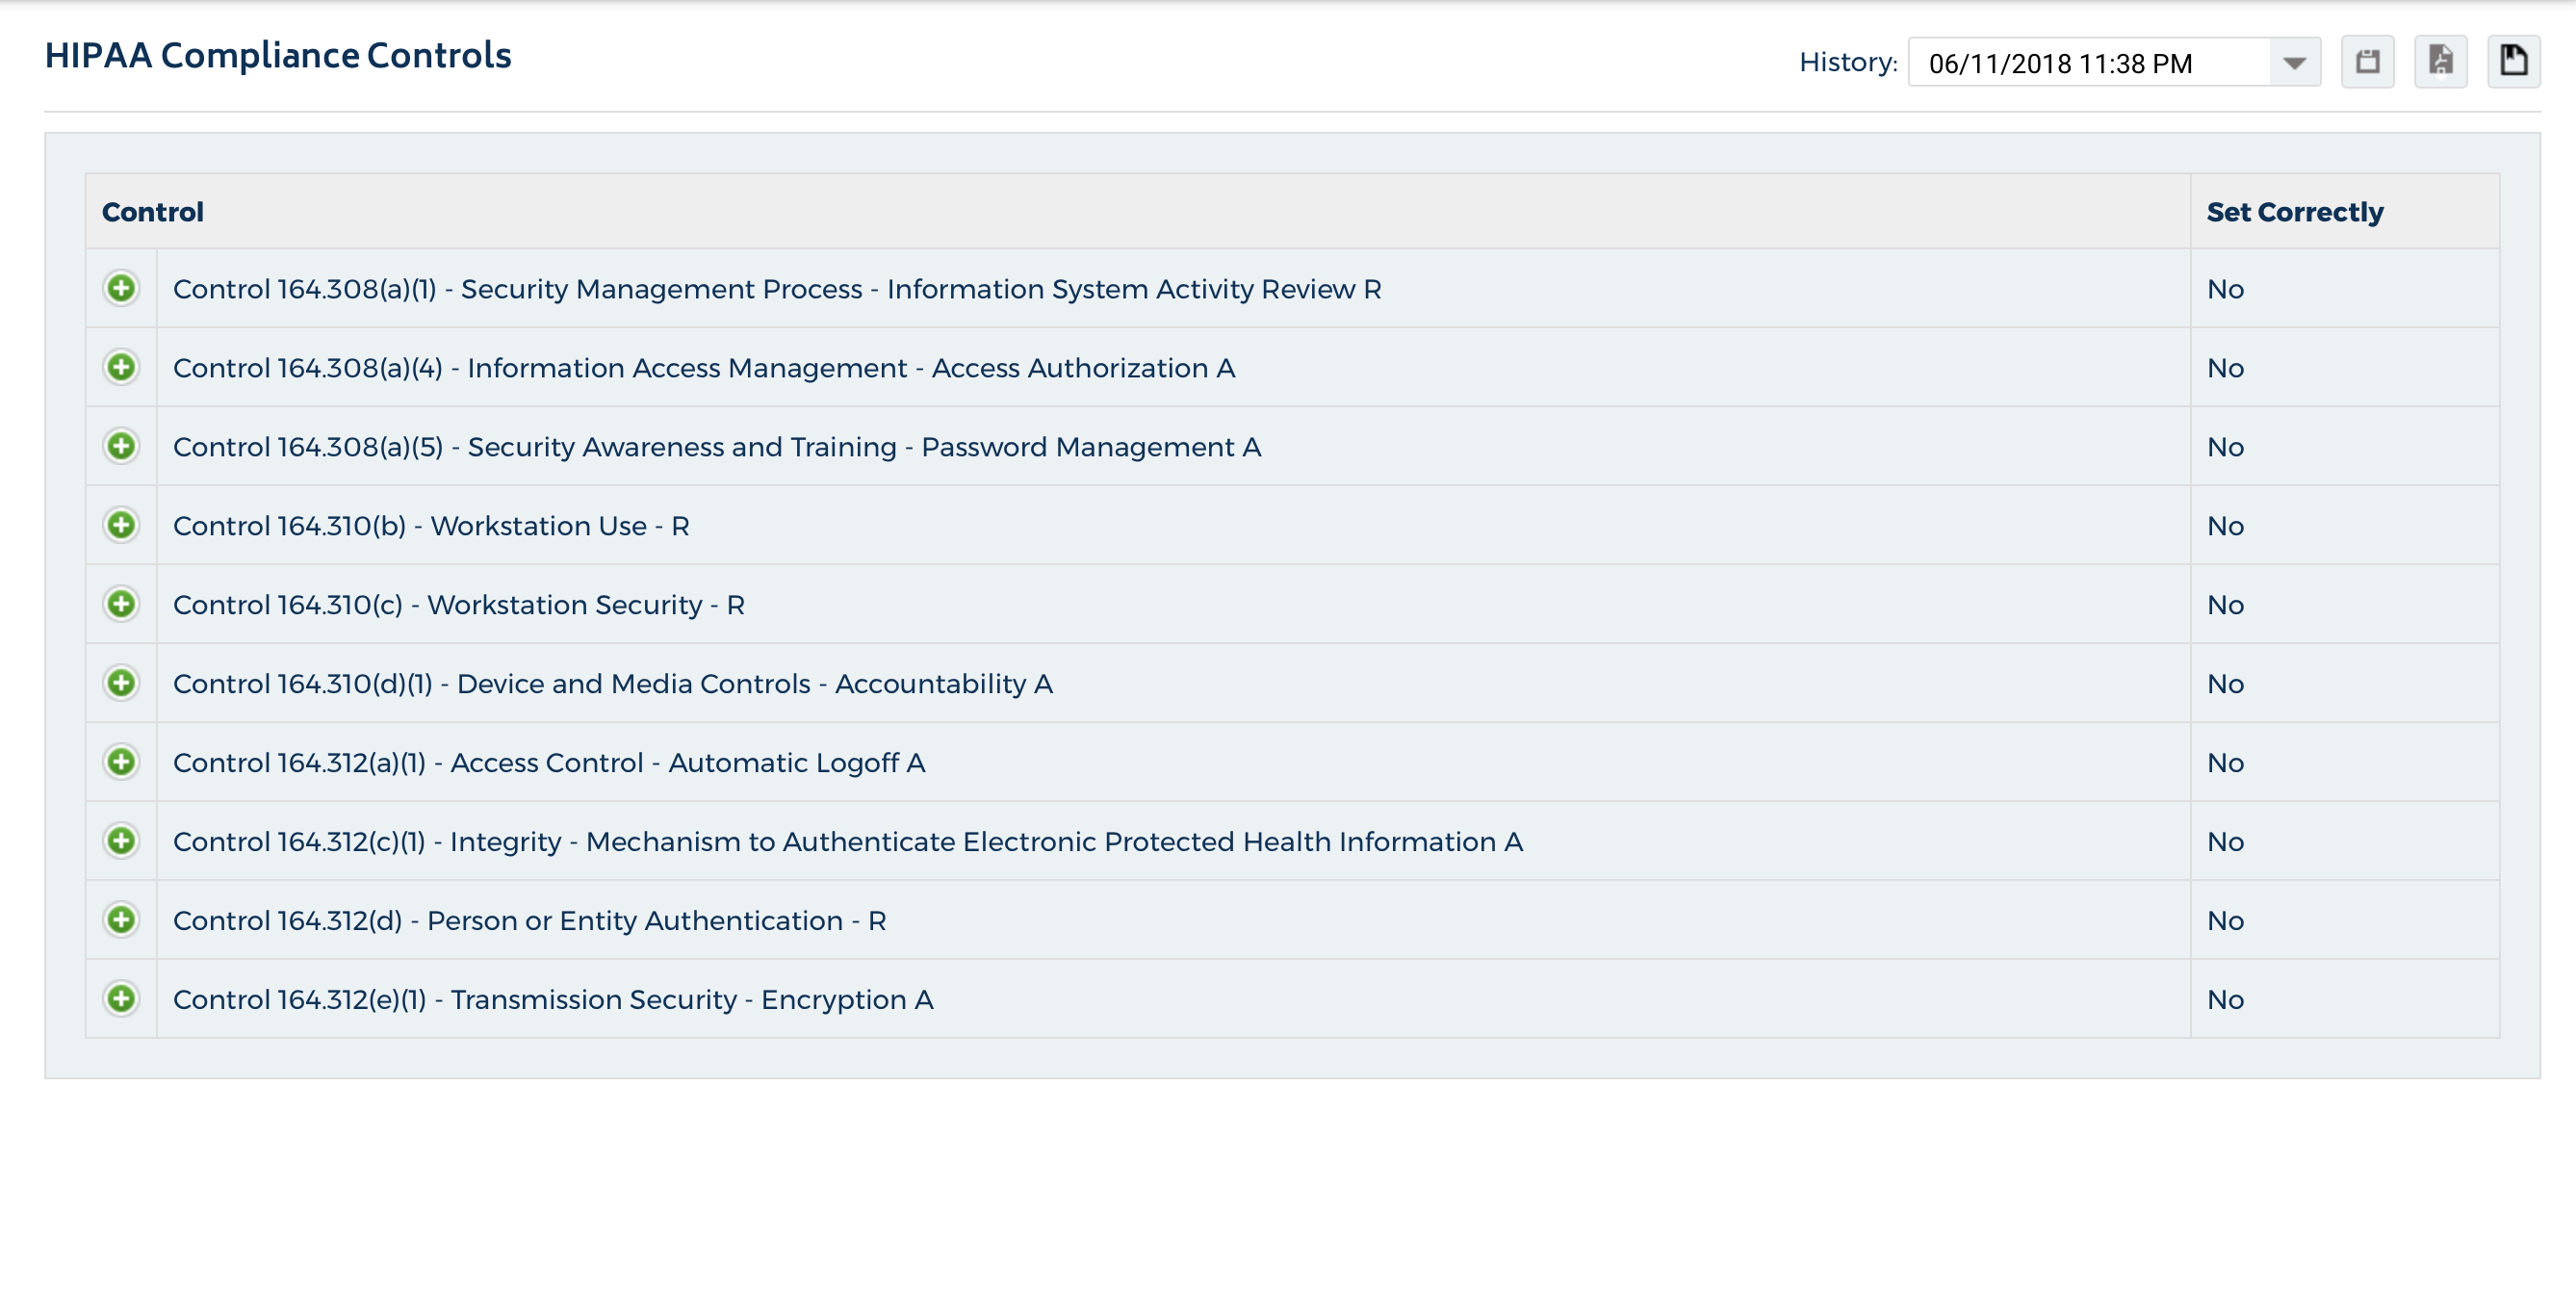The height and width of the screenshot is (1294, 2576).
Task: Click 'No' in the Access Authorization row
Action: 2225,369
